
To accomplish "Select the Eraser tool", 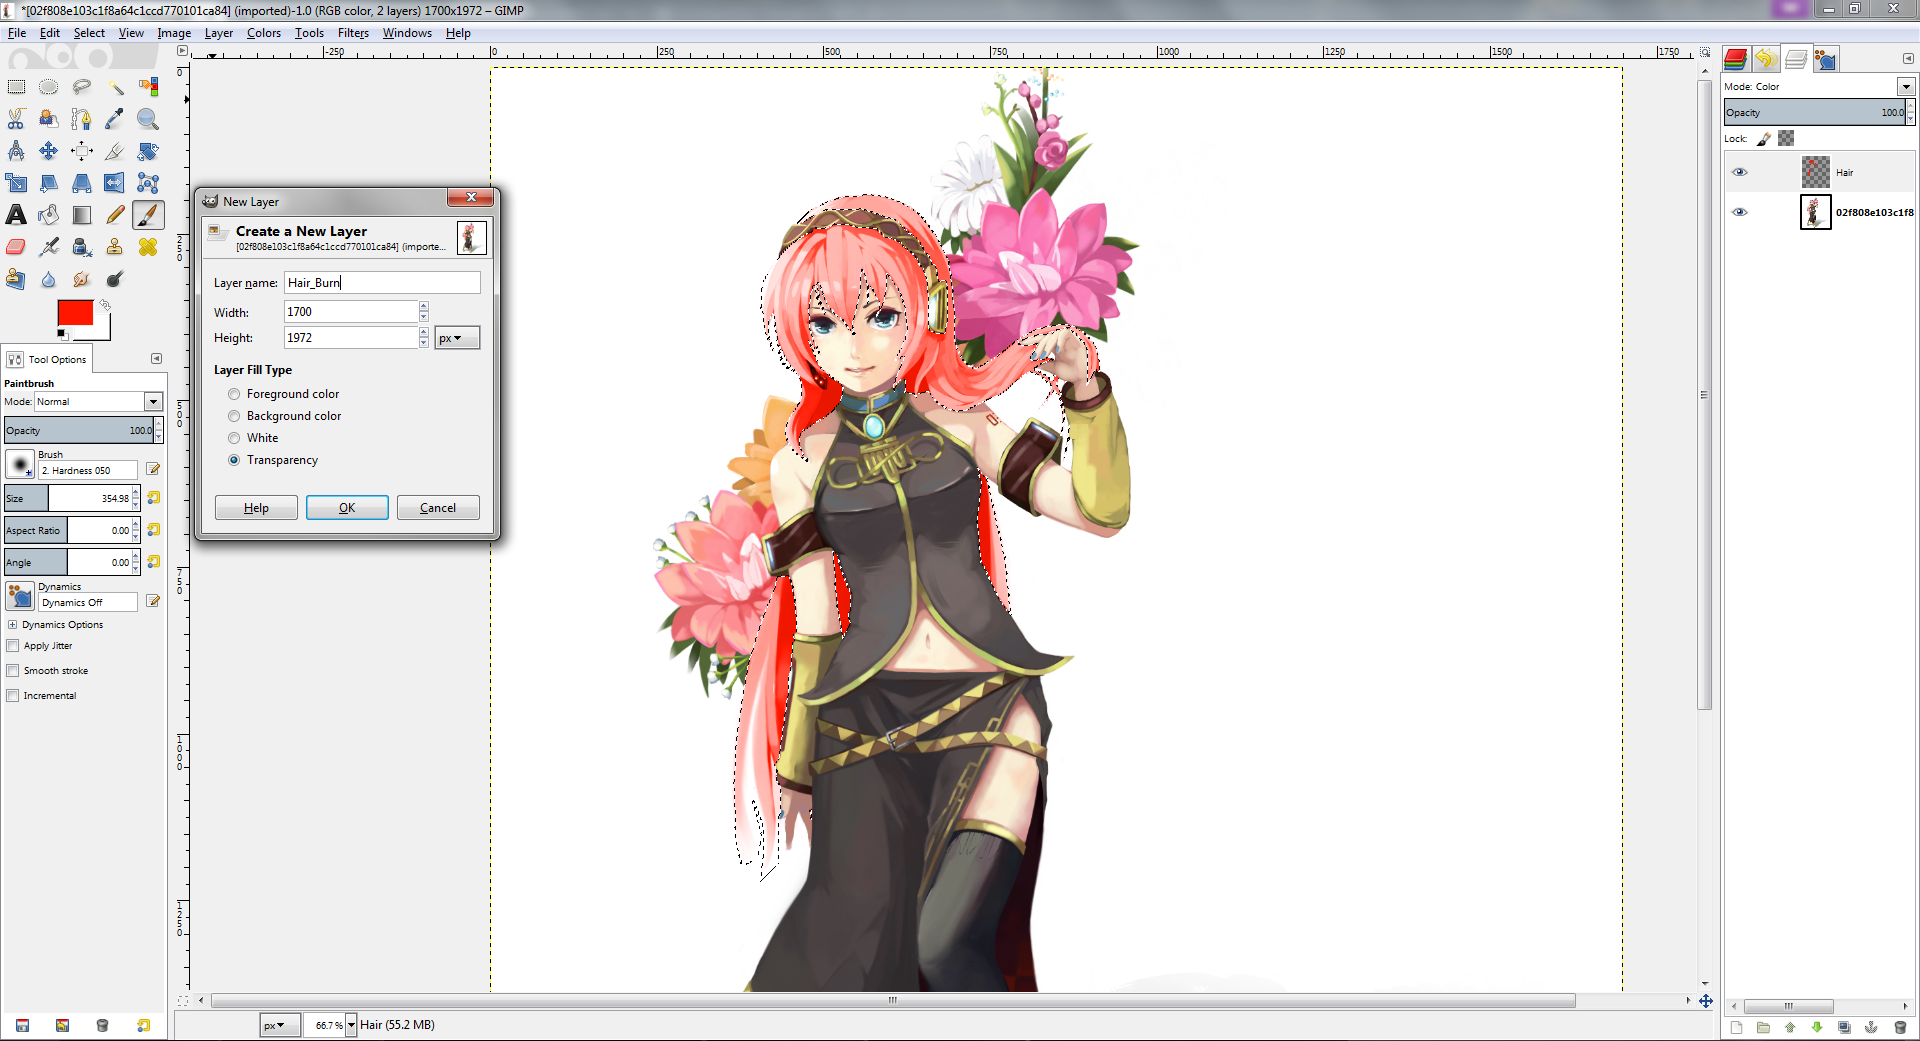I will [x=16, y=247].
